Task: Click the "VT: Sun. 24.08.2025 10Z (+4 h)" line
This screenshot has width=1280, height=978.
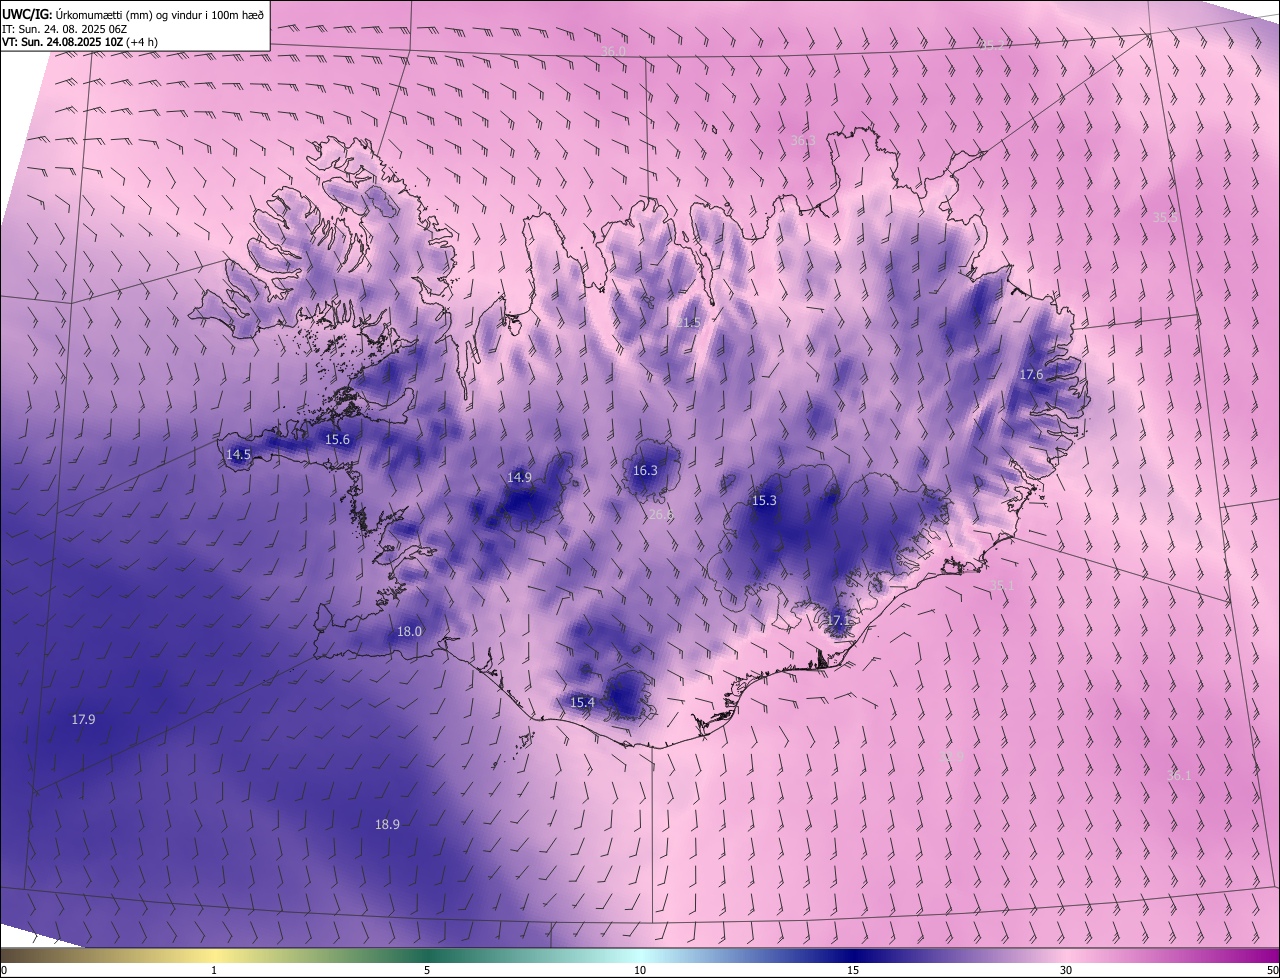Action: [82, 42]
